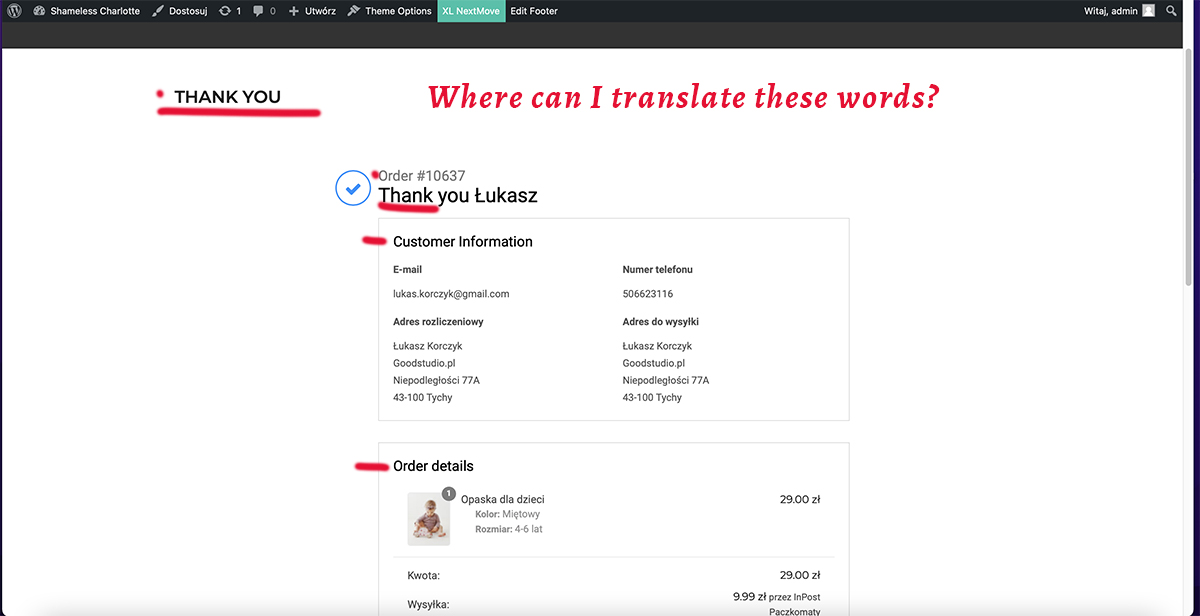This screenshot has height=616, width=1200.
Task: Open the admin bar search icon
Action: (x=1172, y=11)
